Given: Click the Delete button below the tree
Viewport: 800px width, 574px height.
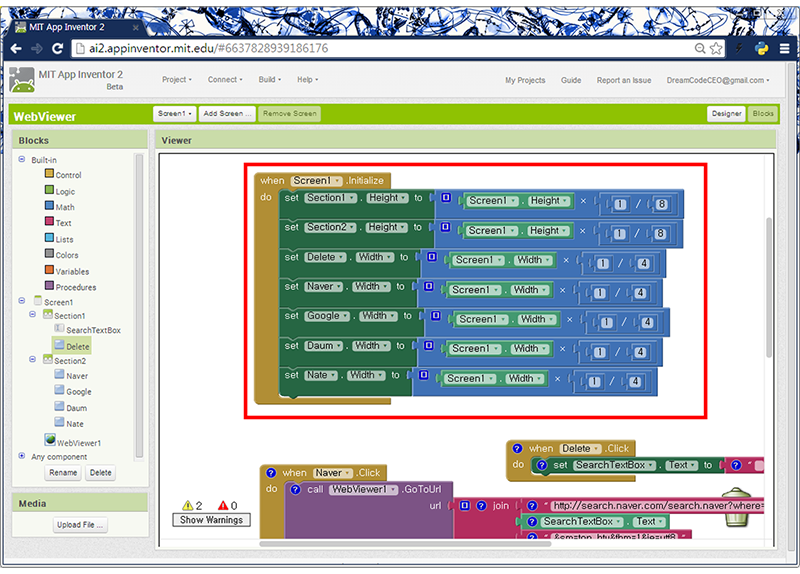Looking at the screenshot, I should click(x=101, y=472).
